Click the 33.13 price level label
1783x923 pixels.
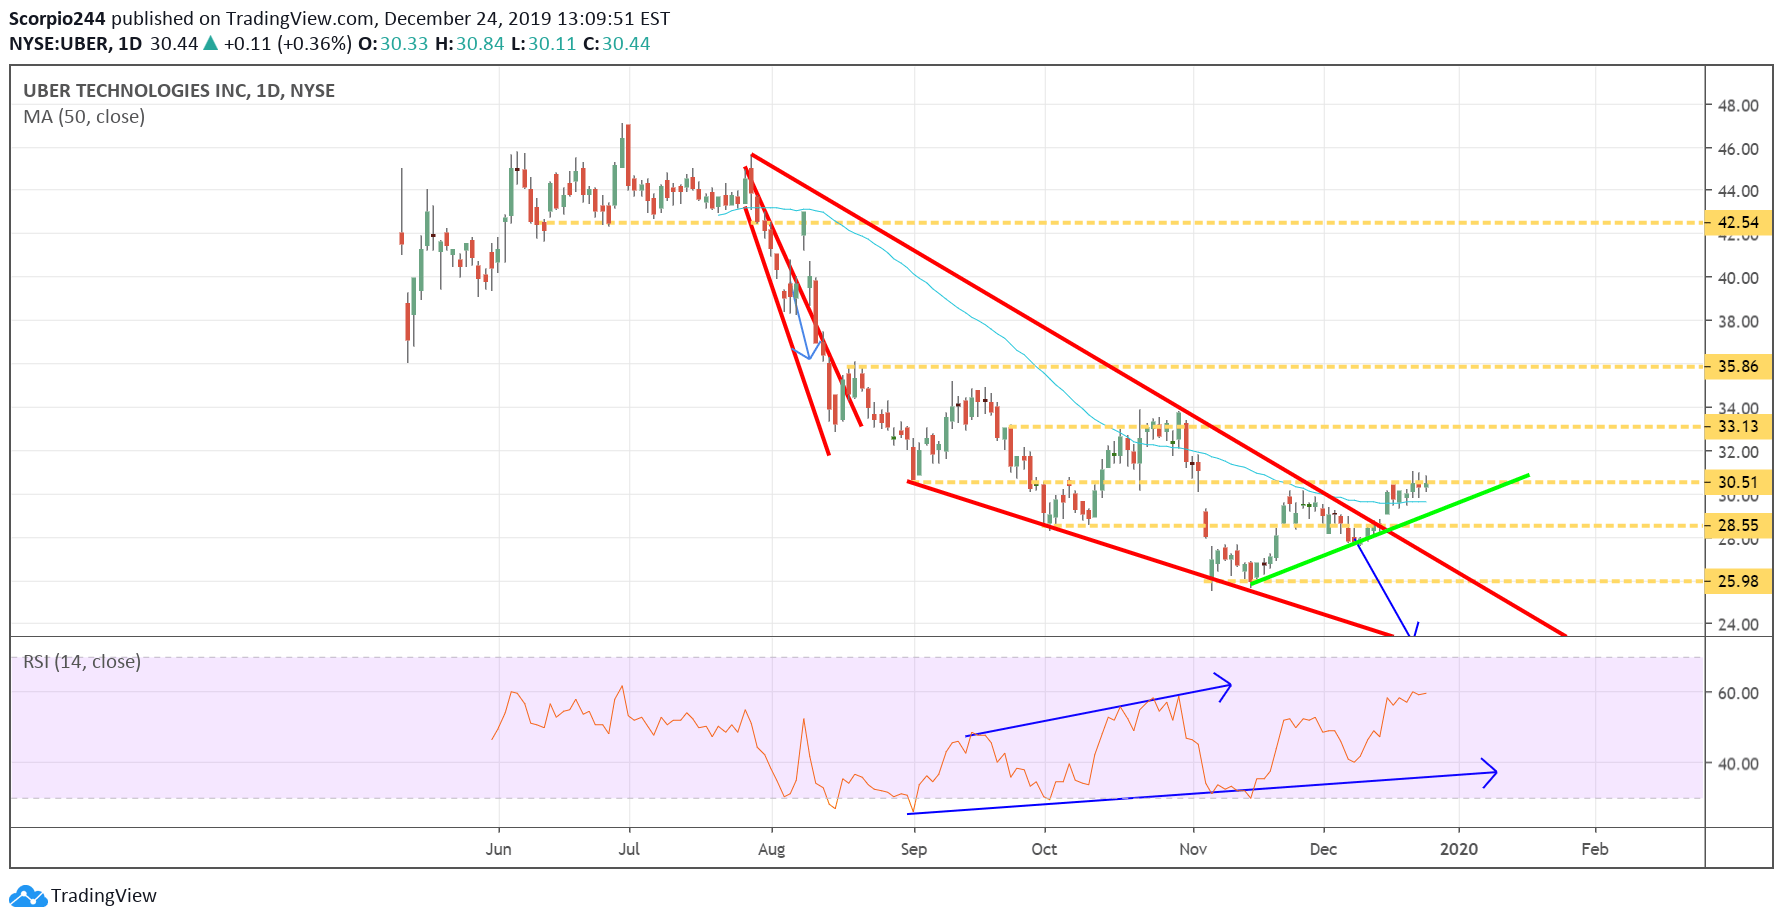[x=1738, y=427]
